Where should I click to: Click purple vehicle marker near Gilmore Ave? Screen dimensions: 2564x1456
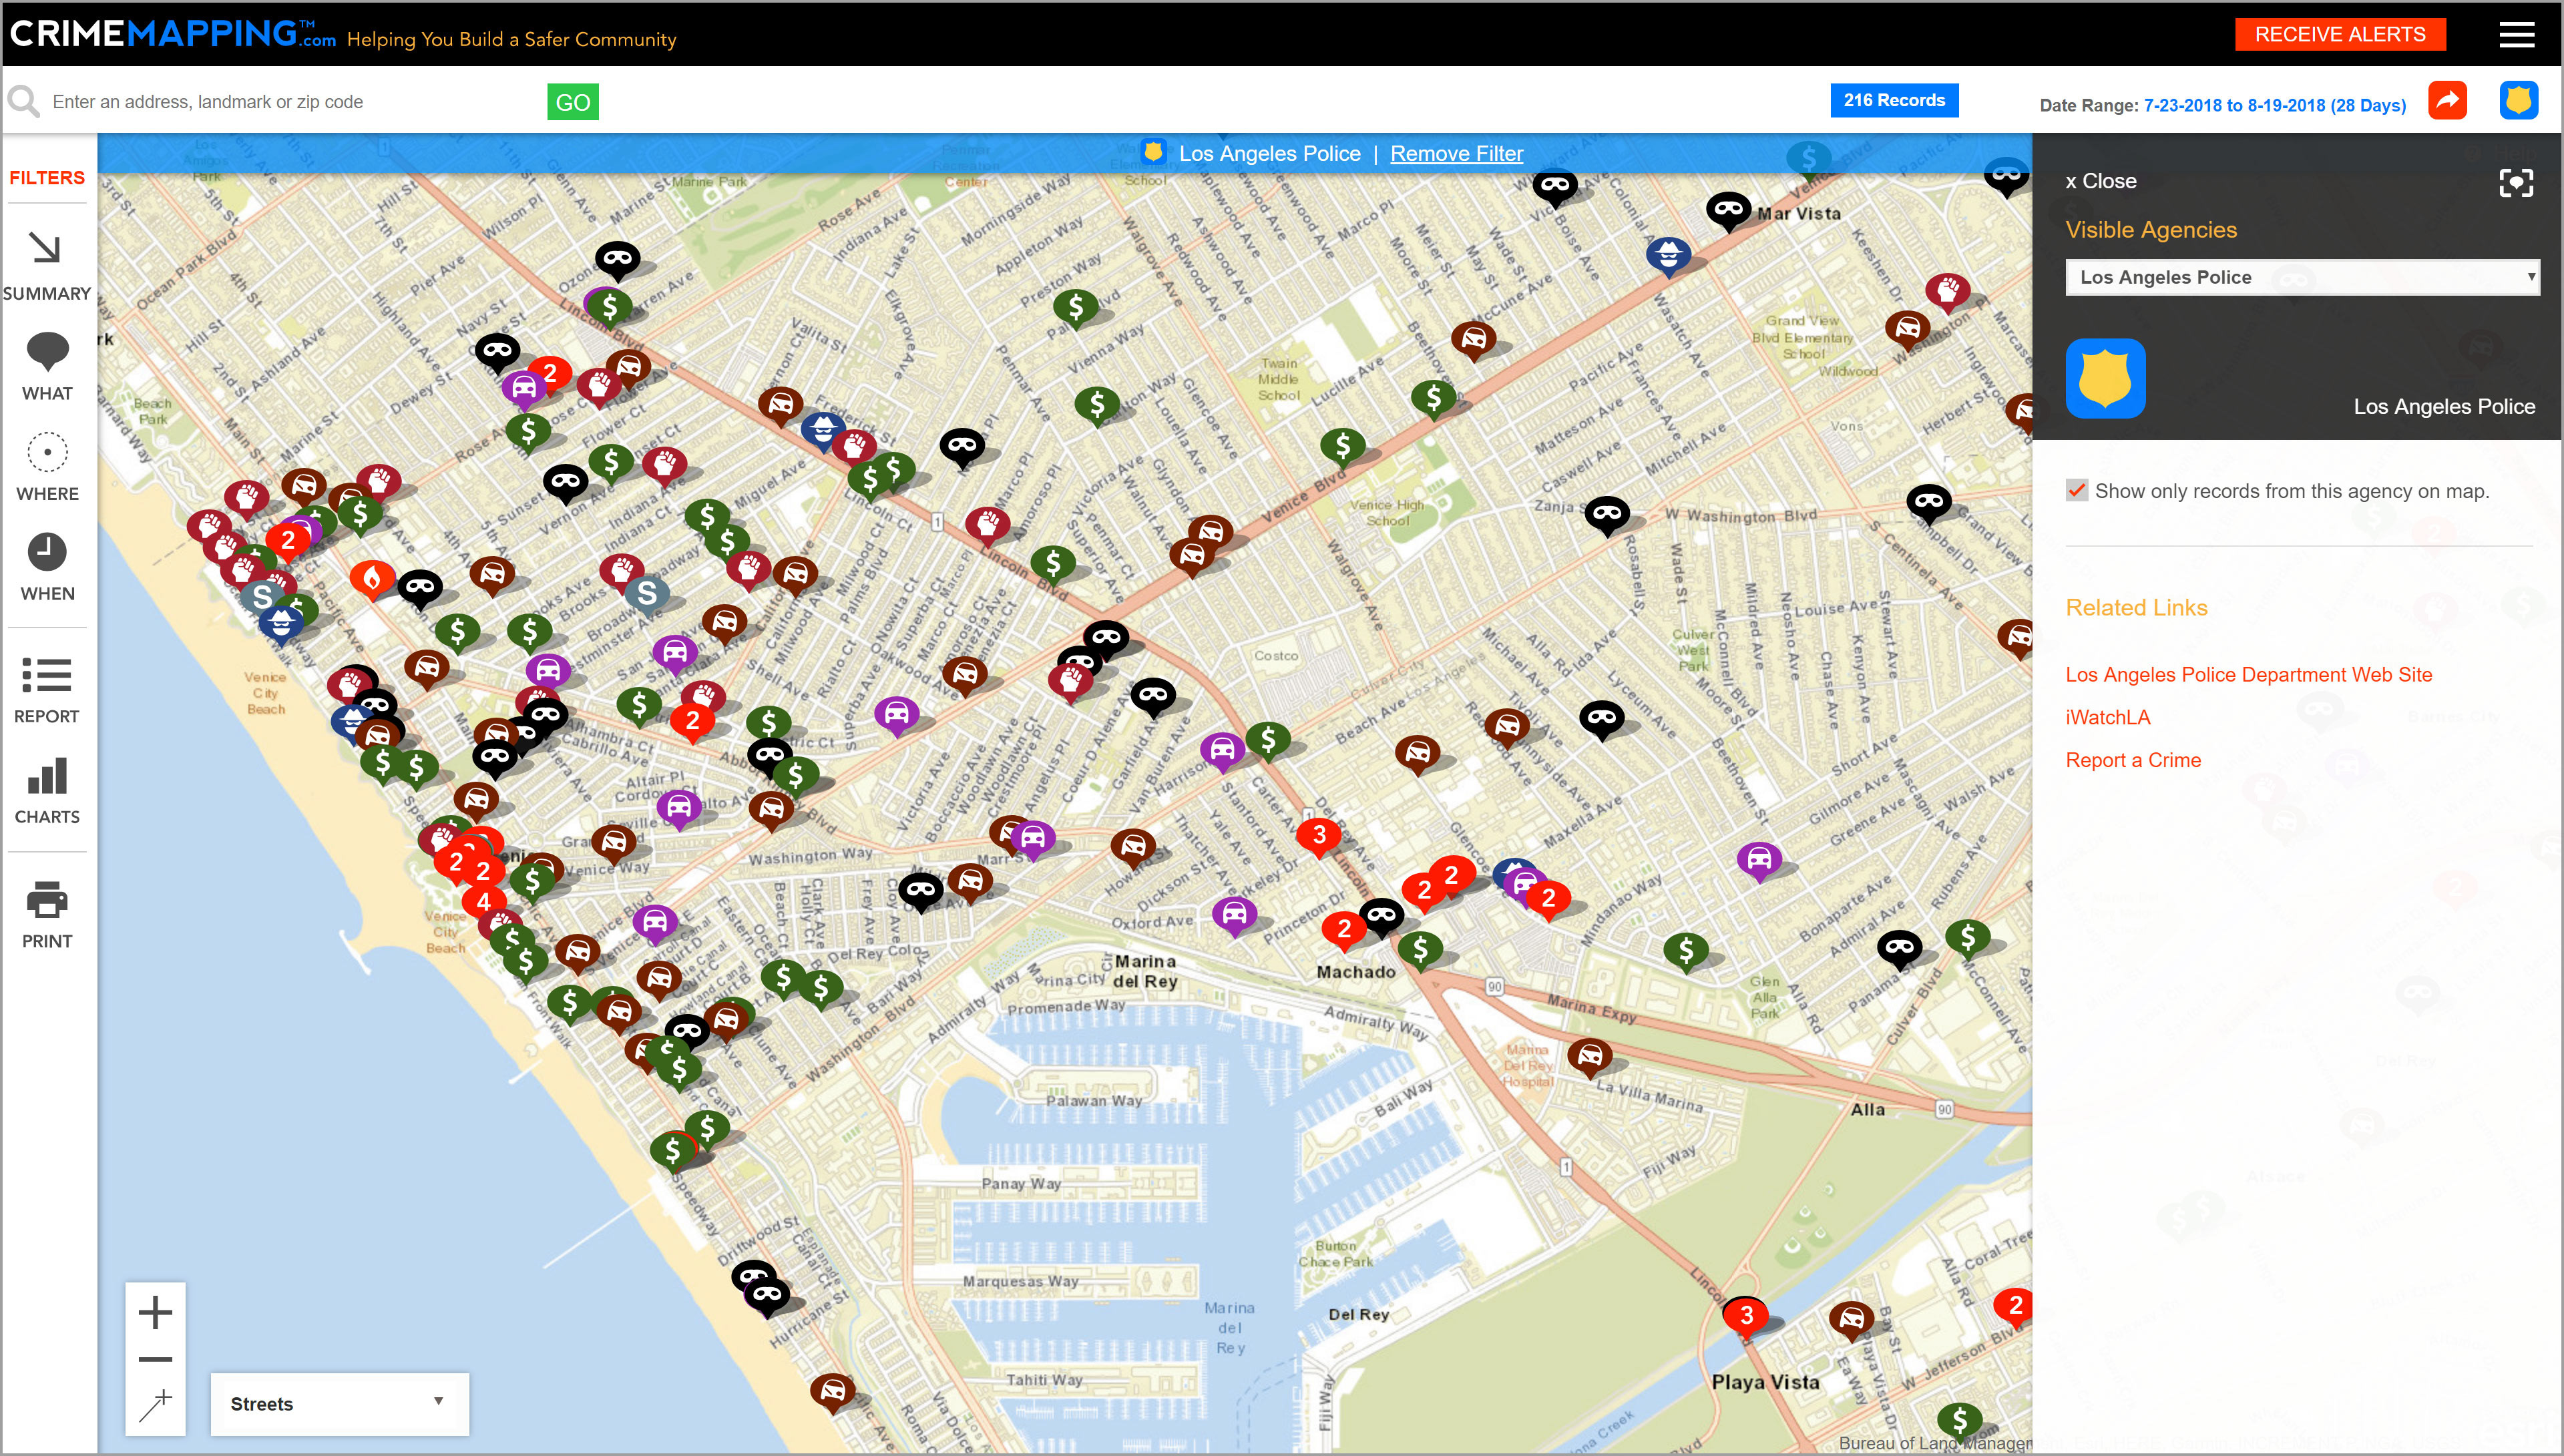click(x=1759, y=861)
